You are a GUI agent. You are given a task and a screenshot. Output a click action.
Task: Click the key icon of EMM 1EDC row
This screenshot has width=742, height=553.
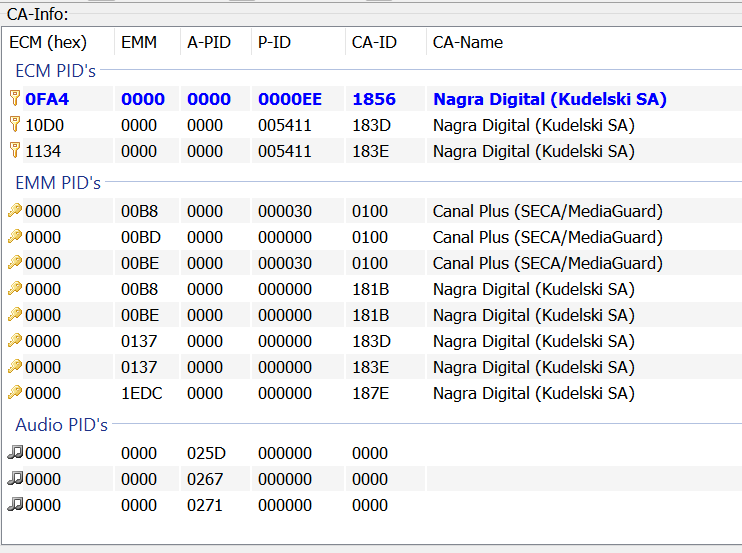click(x=15, y=392)
